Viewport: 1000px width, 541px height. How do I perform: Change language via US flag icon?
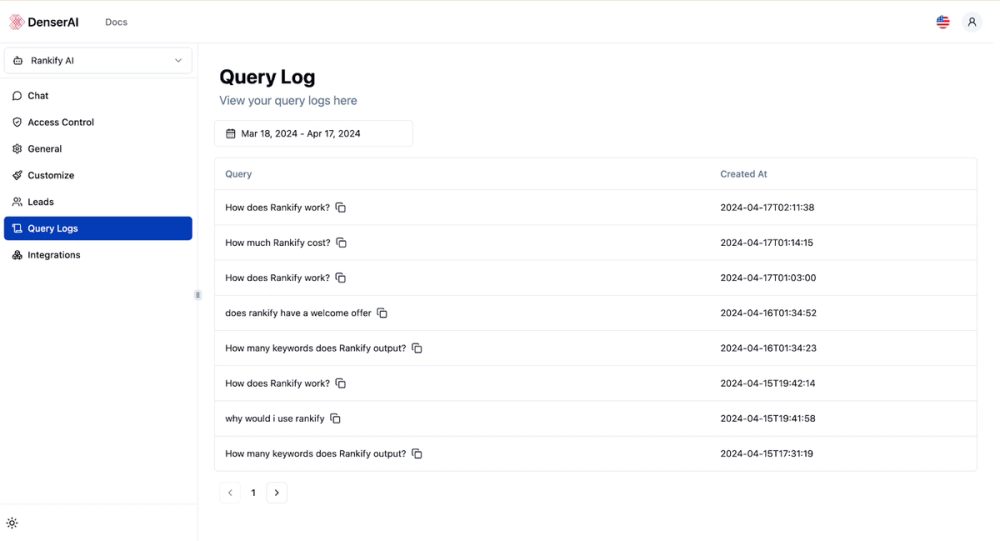click(943, 22)
